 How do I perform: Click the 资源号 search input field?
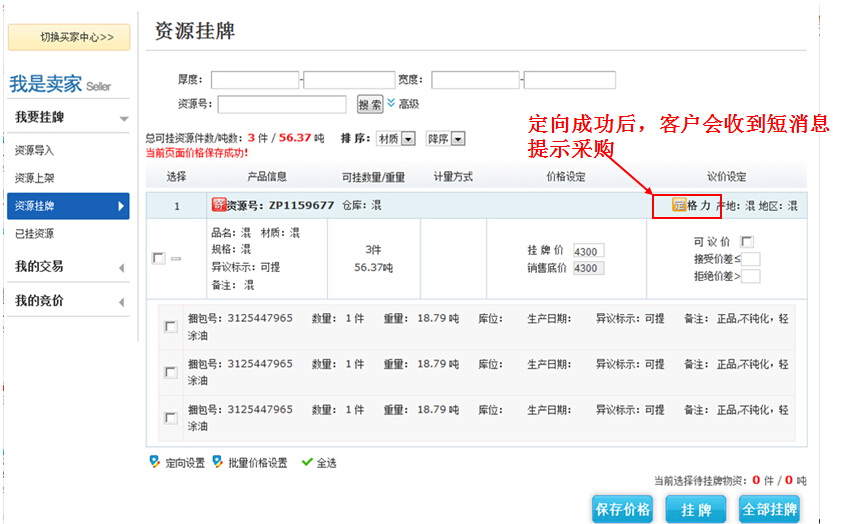point(282,104)
